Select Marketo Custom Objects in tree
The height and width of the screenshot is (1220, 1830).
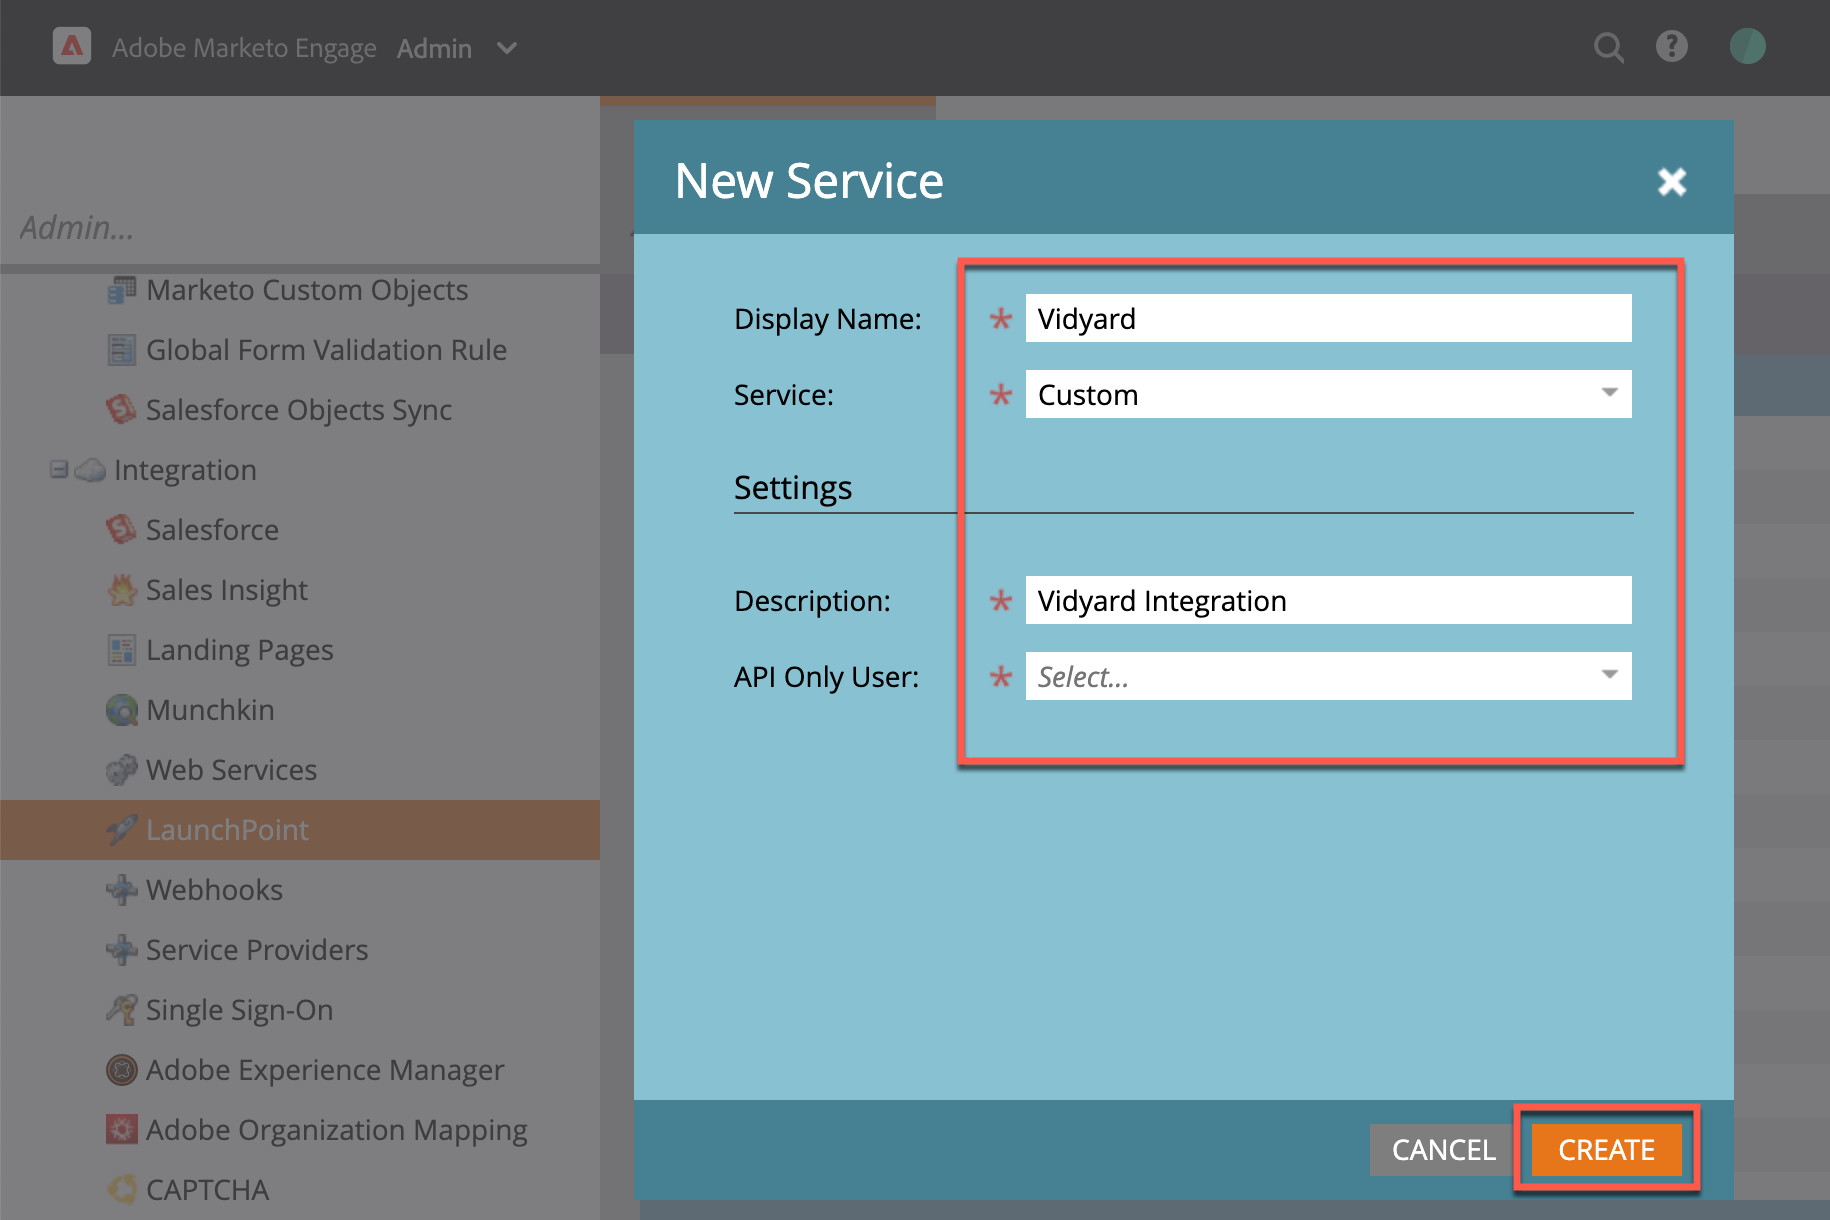(x=307, y=290)
